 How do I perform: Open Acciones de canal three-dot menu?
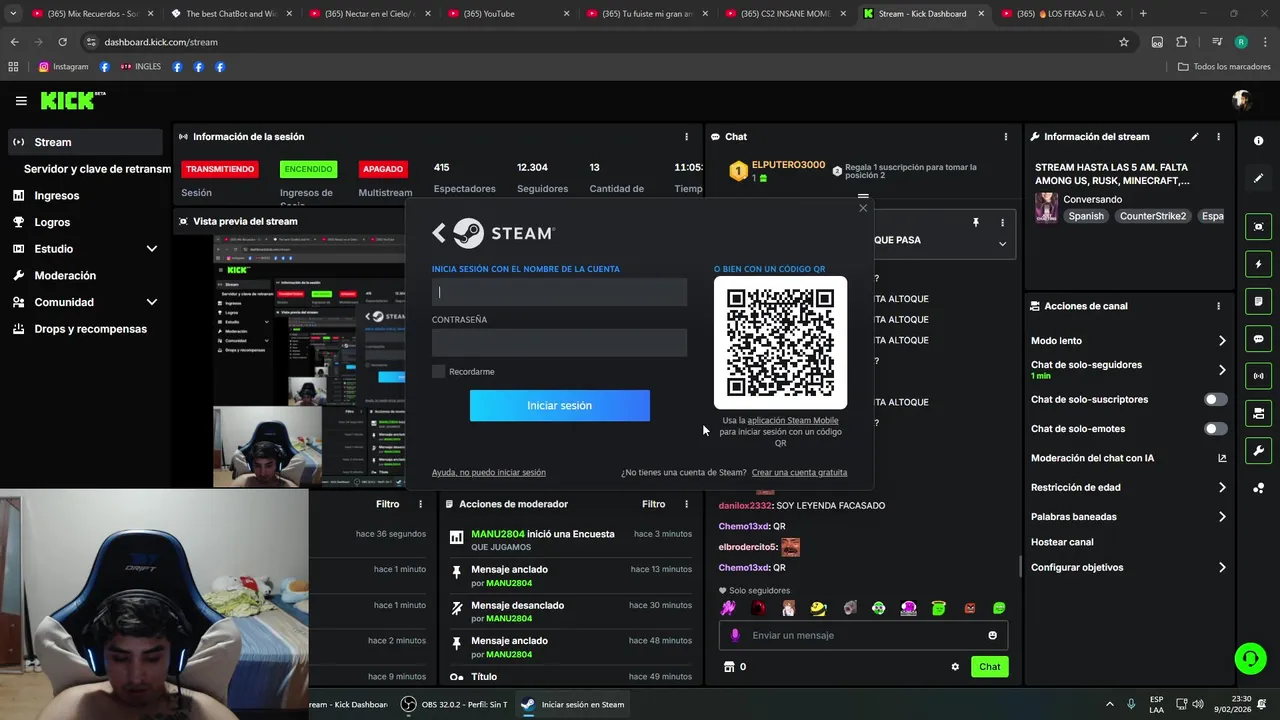1218,306
